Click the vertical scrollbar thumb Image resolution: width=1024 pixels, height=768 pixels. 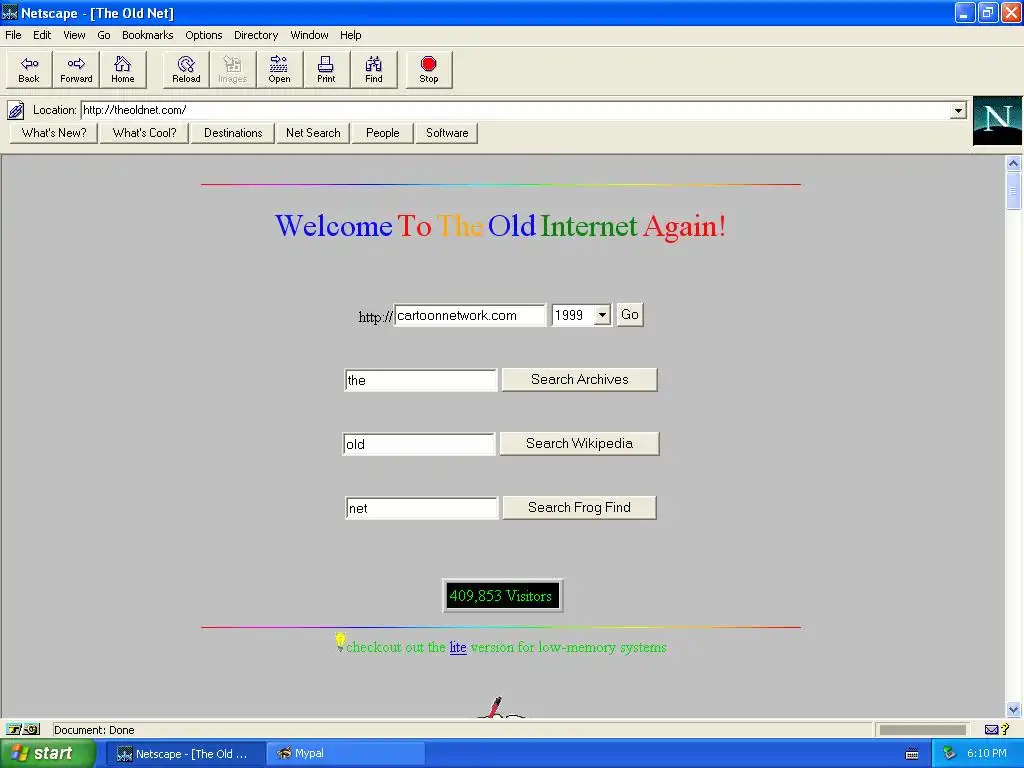(x=1014, y=191)
